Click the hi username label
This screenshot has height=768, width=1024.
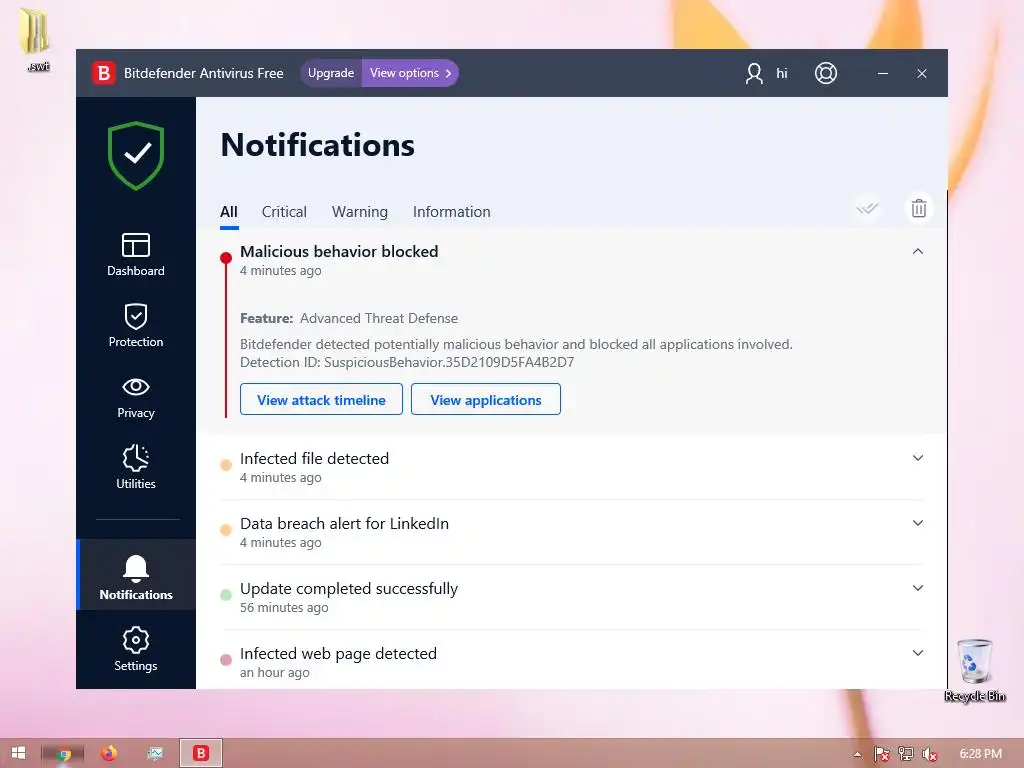tap(782, 73)
